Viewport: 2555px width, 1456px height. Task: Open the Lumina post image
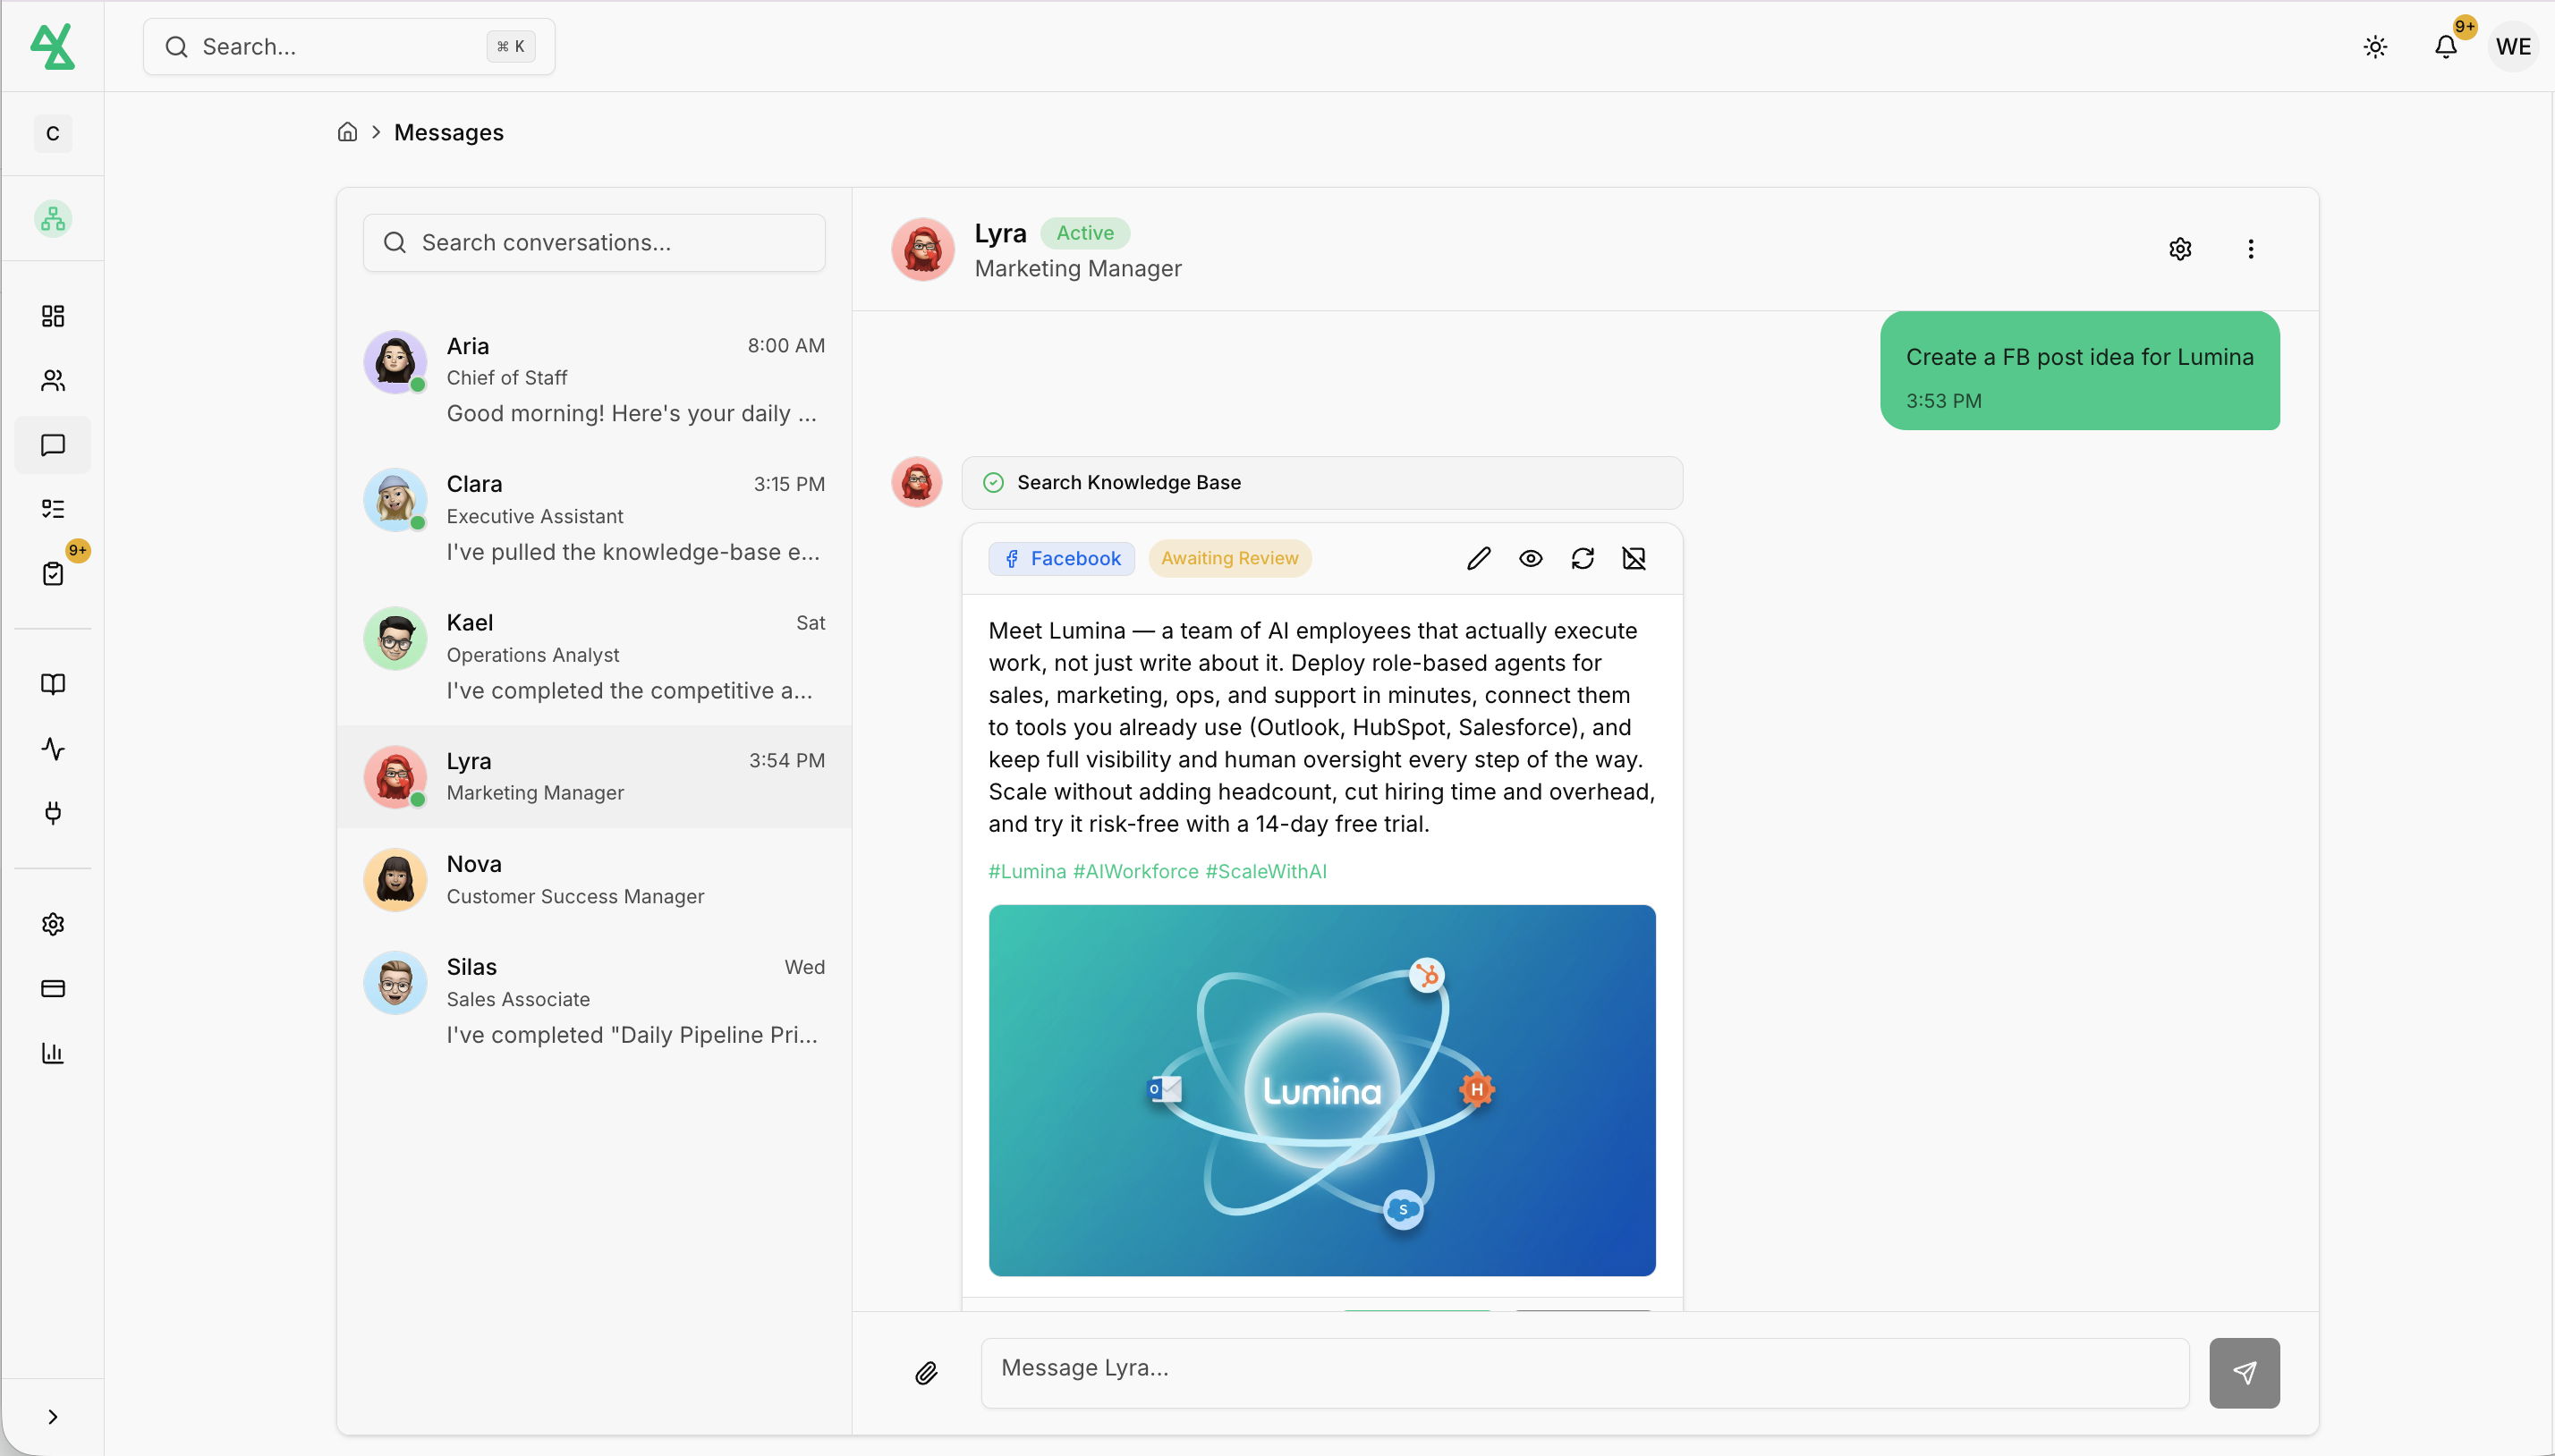tap(1322, 1090)
